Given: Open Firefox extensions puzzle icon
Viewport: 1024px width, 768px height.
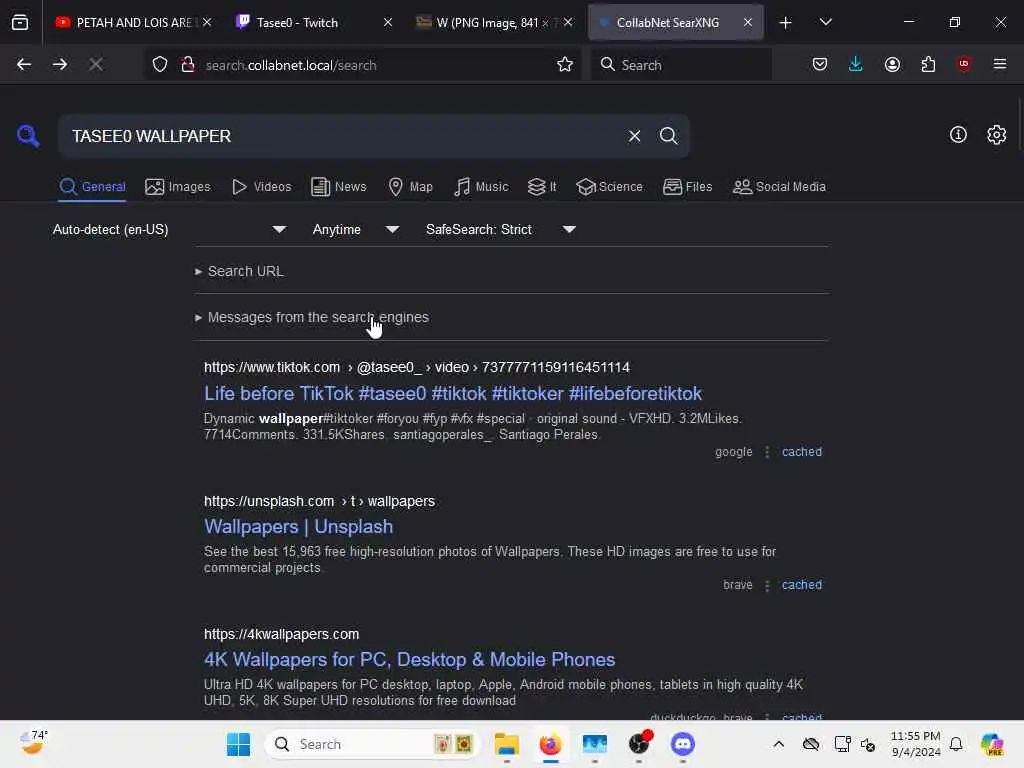Looking at the screenshot, I should [928, 64].
